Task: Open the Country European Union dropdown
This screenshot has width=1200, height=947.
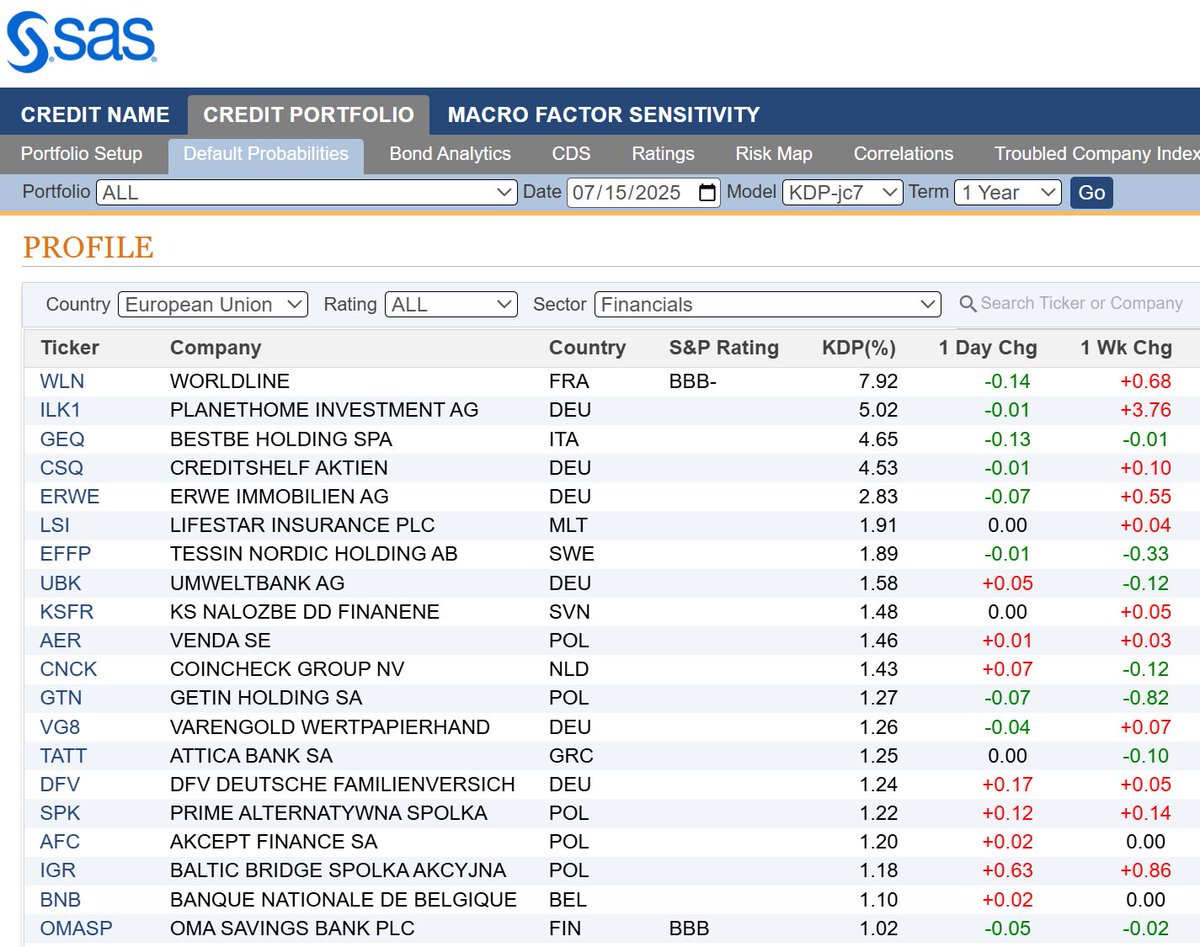Action: [x=213, y=304]
